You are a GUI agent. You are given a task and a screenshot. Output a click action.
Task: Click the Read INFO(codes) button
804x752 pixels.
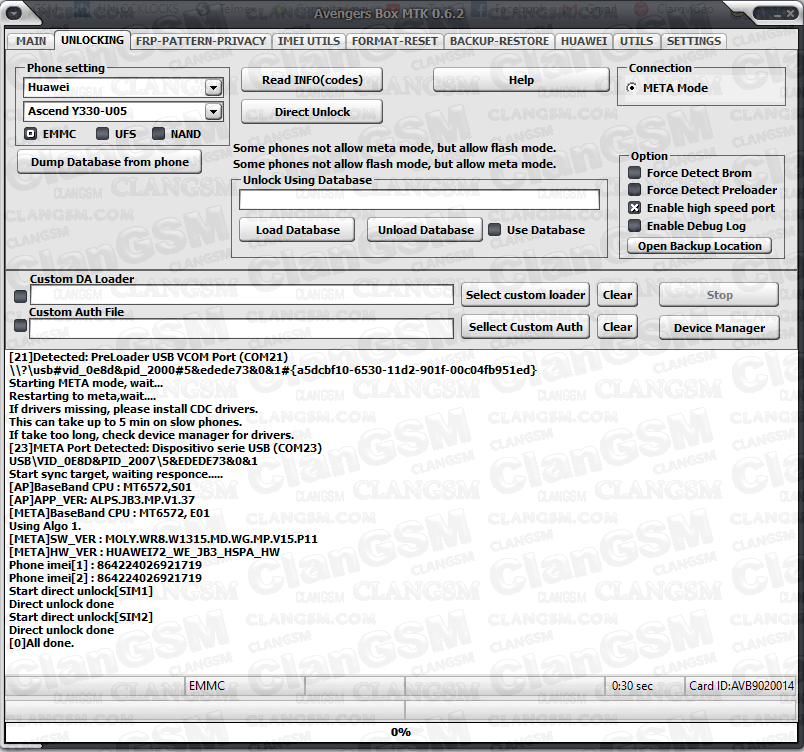tap(312, 80)
